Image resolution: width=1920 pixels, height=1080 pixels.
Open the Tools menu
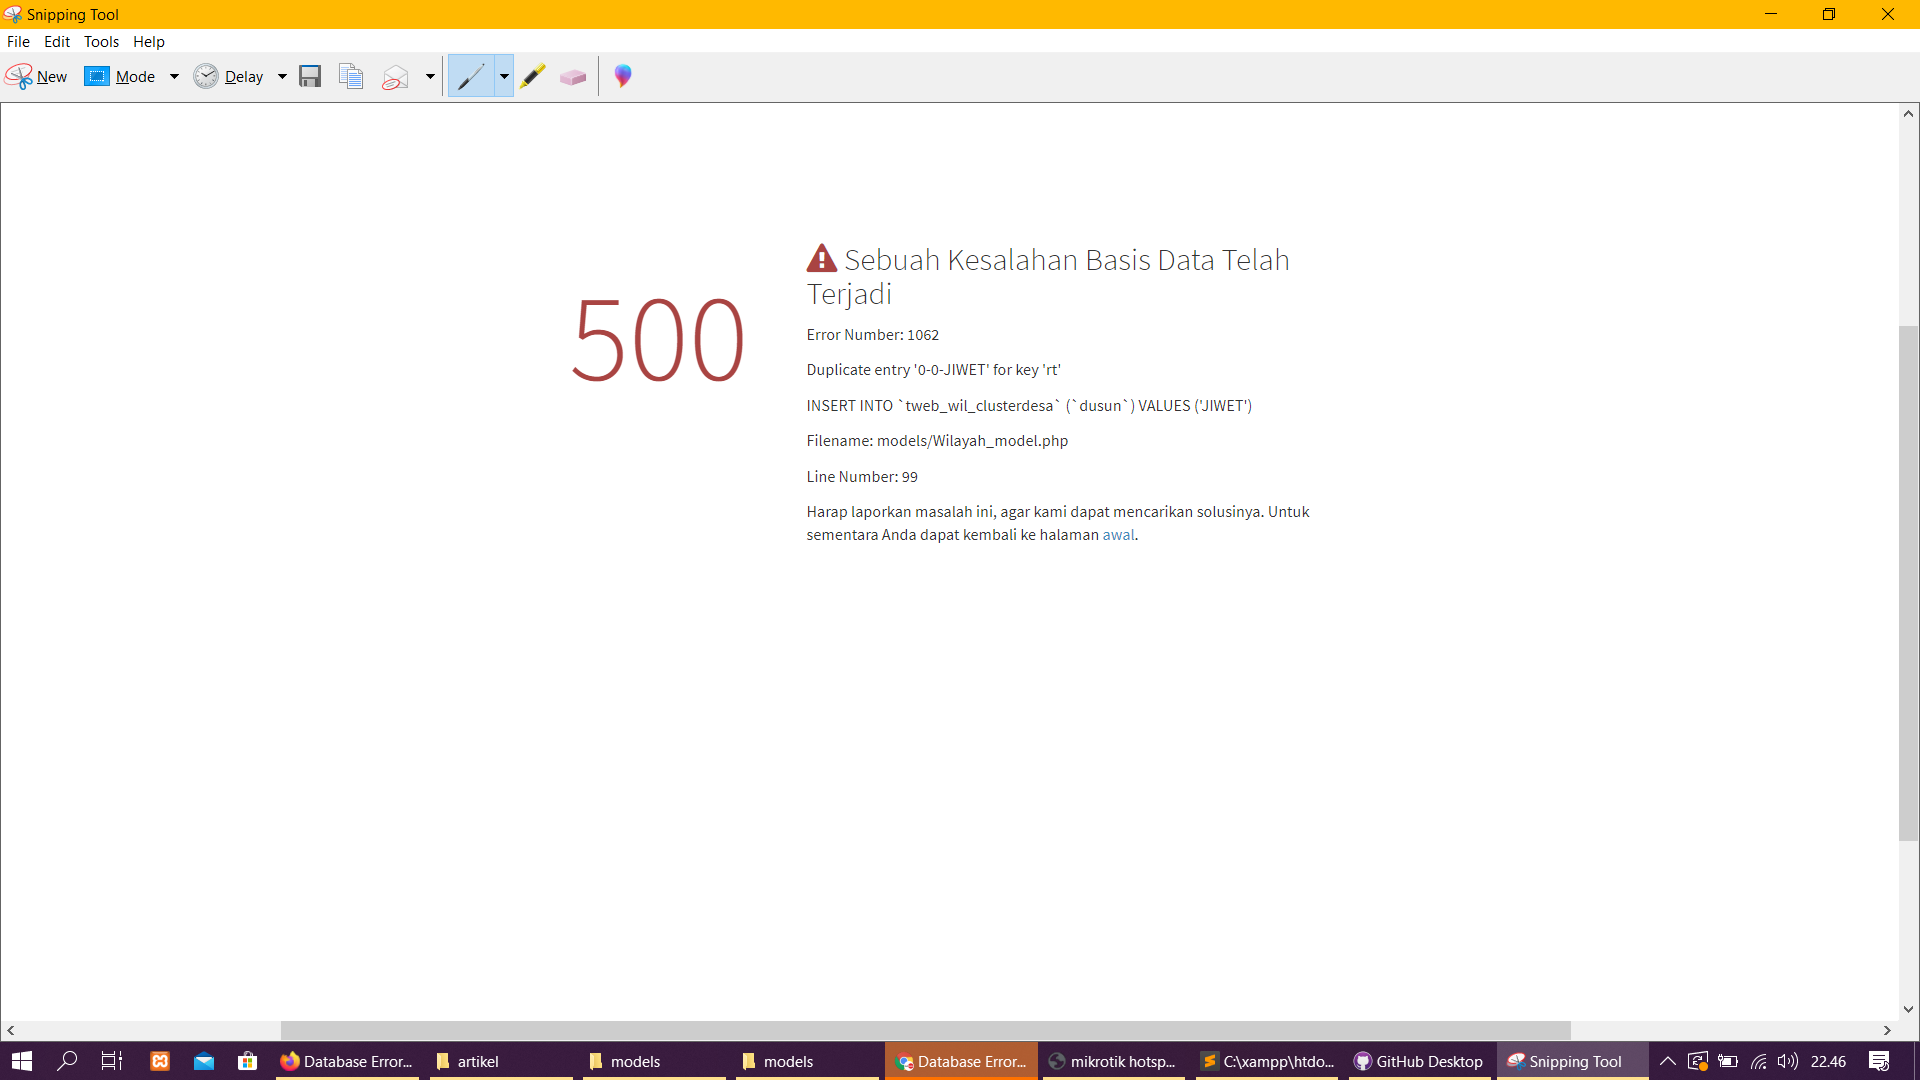click(x=101, y=41)
